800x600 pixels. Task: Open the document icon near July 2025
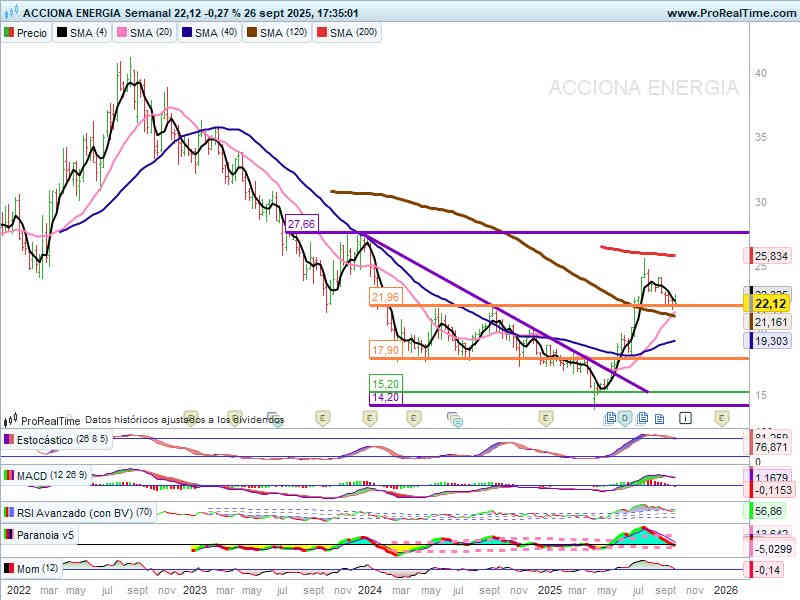(643, 418)
